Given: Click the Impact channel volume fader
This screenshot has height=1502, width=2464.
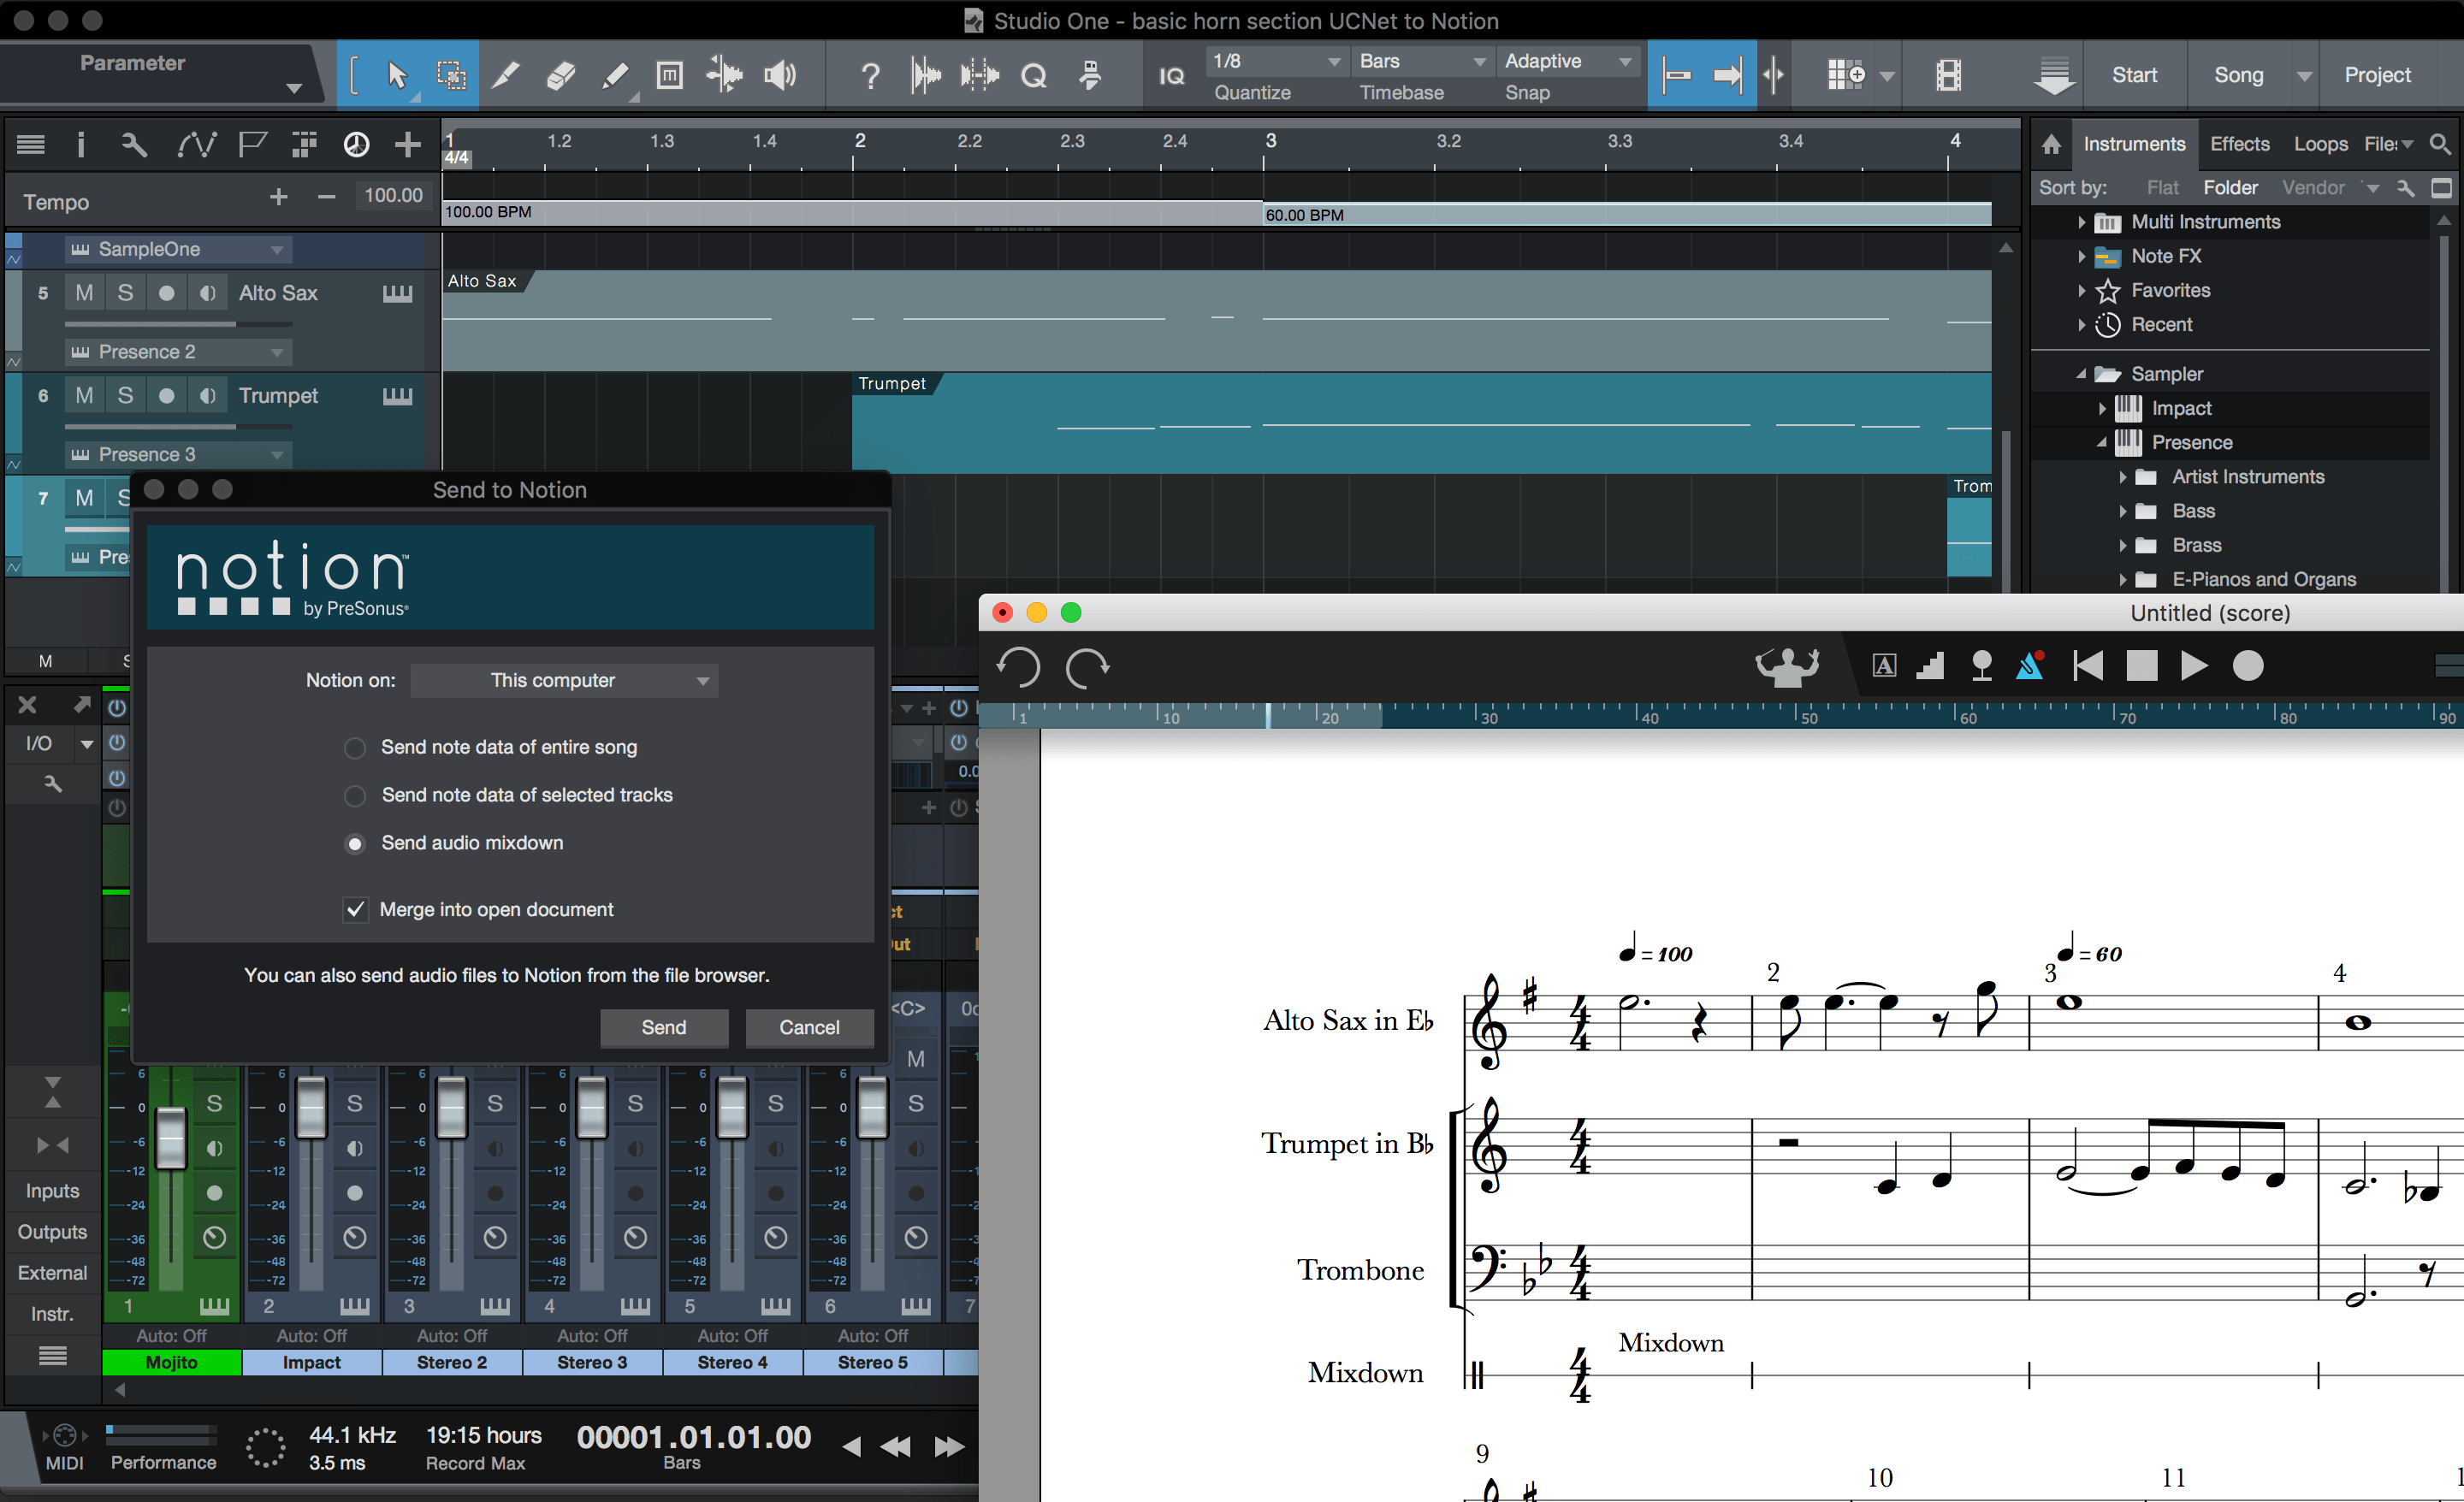Looking at the screenshot, I should (311, 1108).
